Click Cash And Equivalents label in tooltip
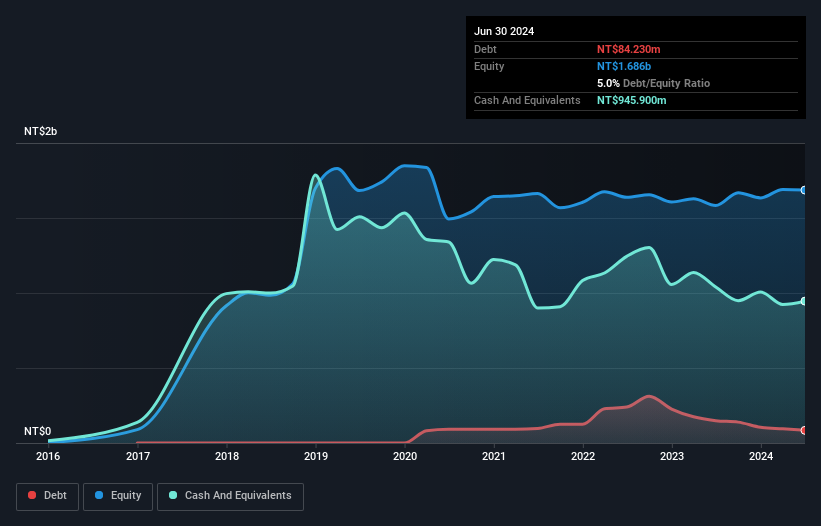The height and width of the screenshot is (526, 821). [x=527, y=100]
